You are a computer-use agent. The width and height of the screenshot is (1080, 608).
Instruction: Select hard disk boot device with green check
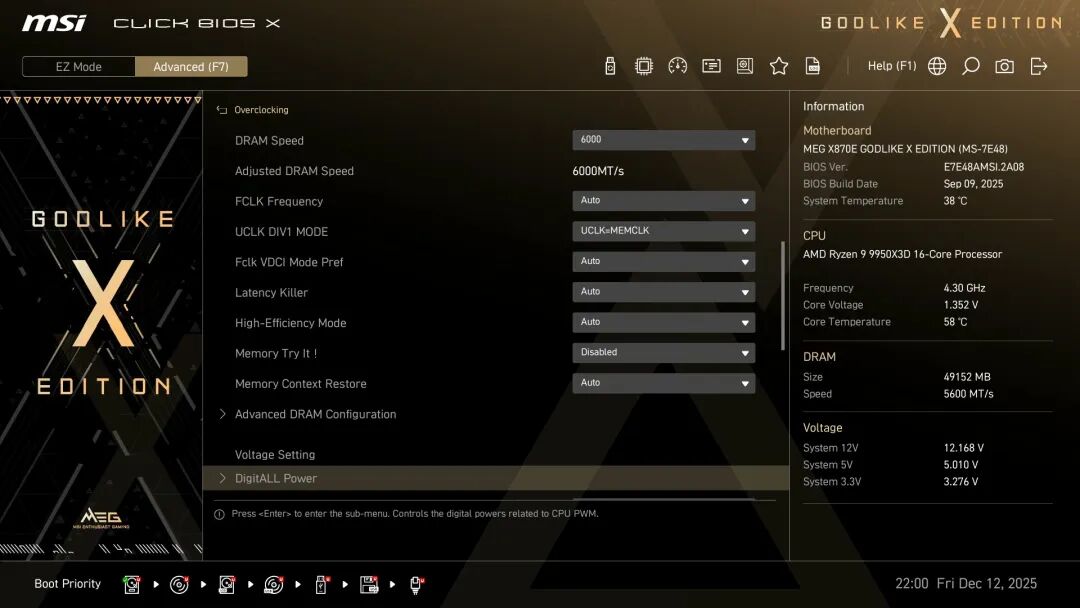[x=132, y=585]
